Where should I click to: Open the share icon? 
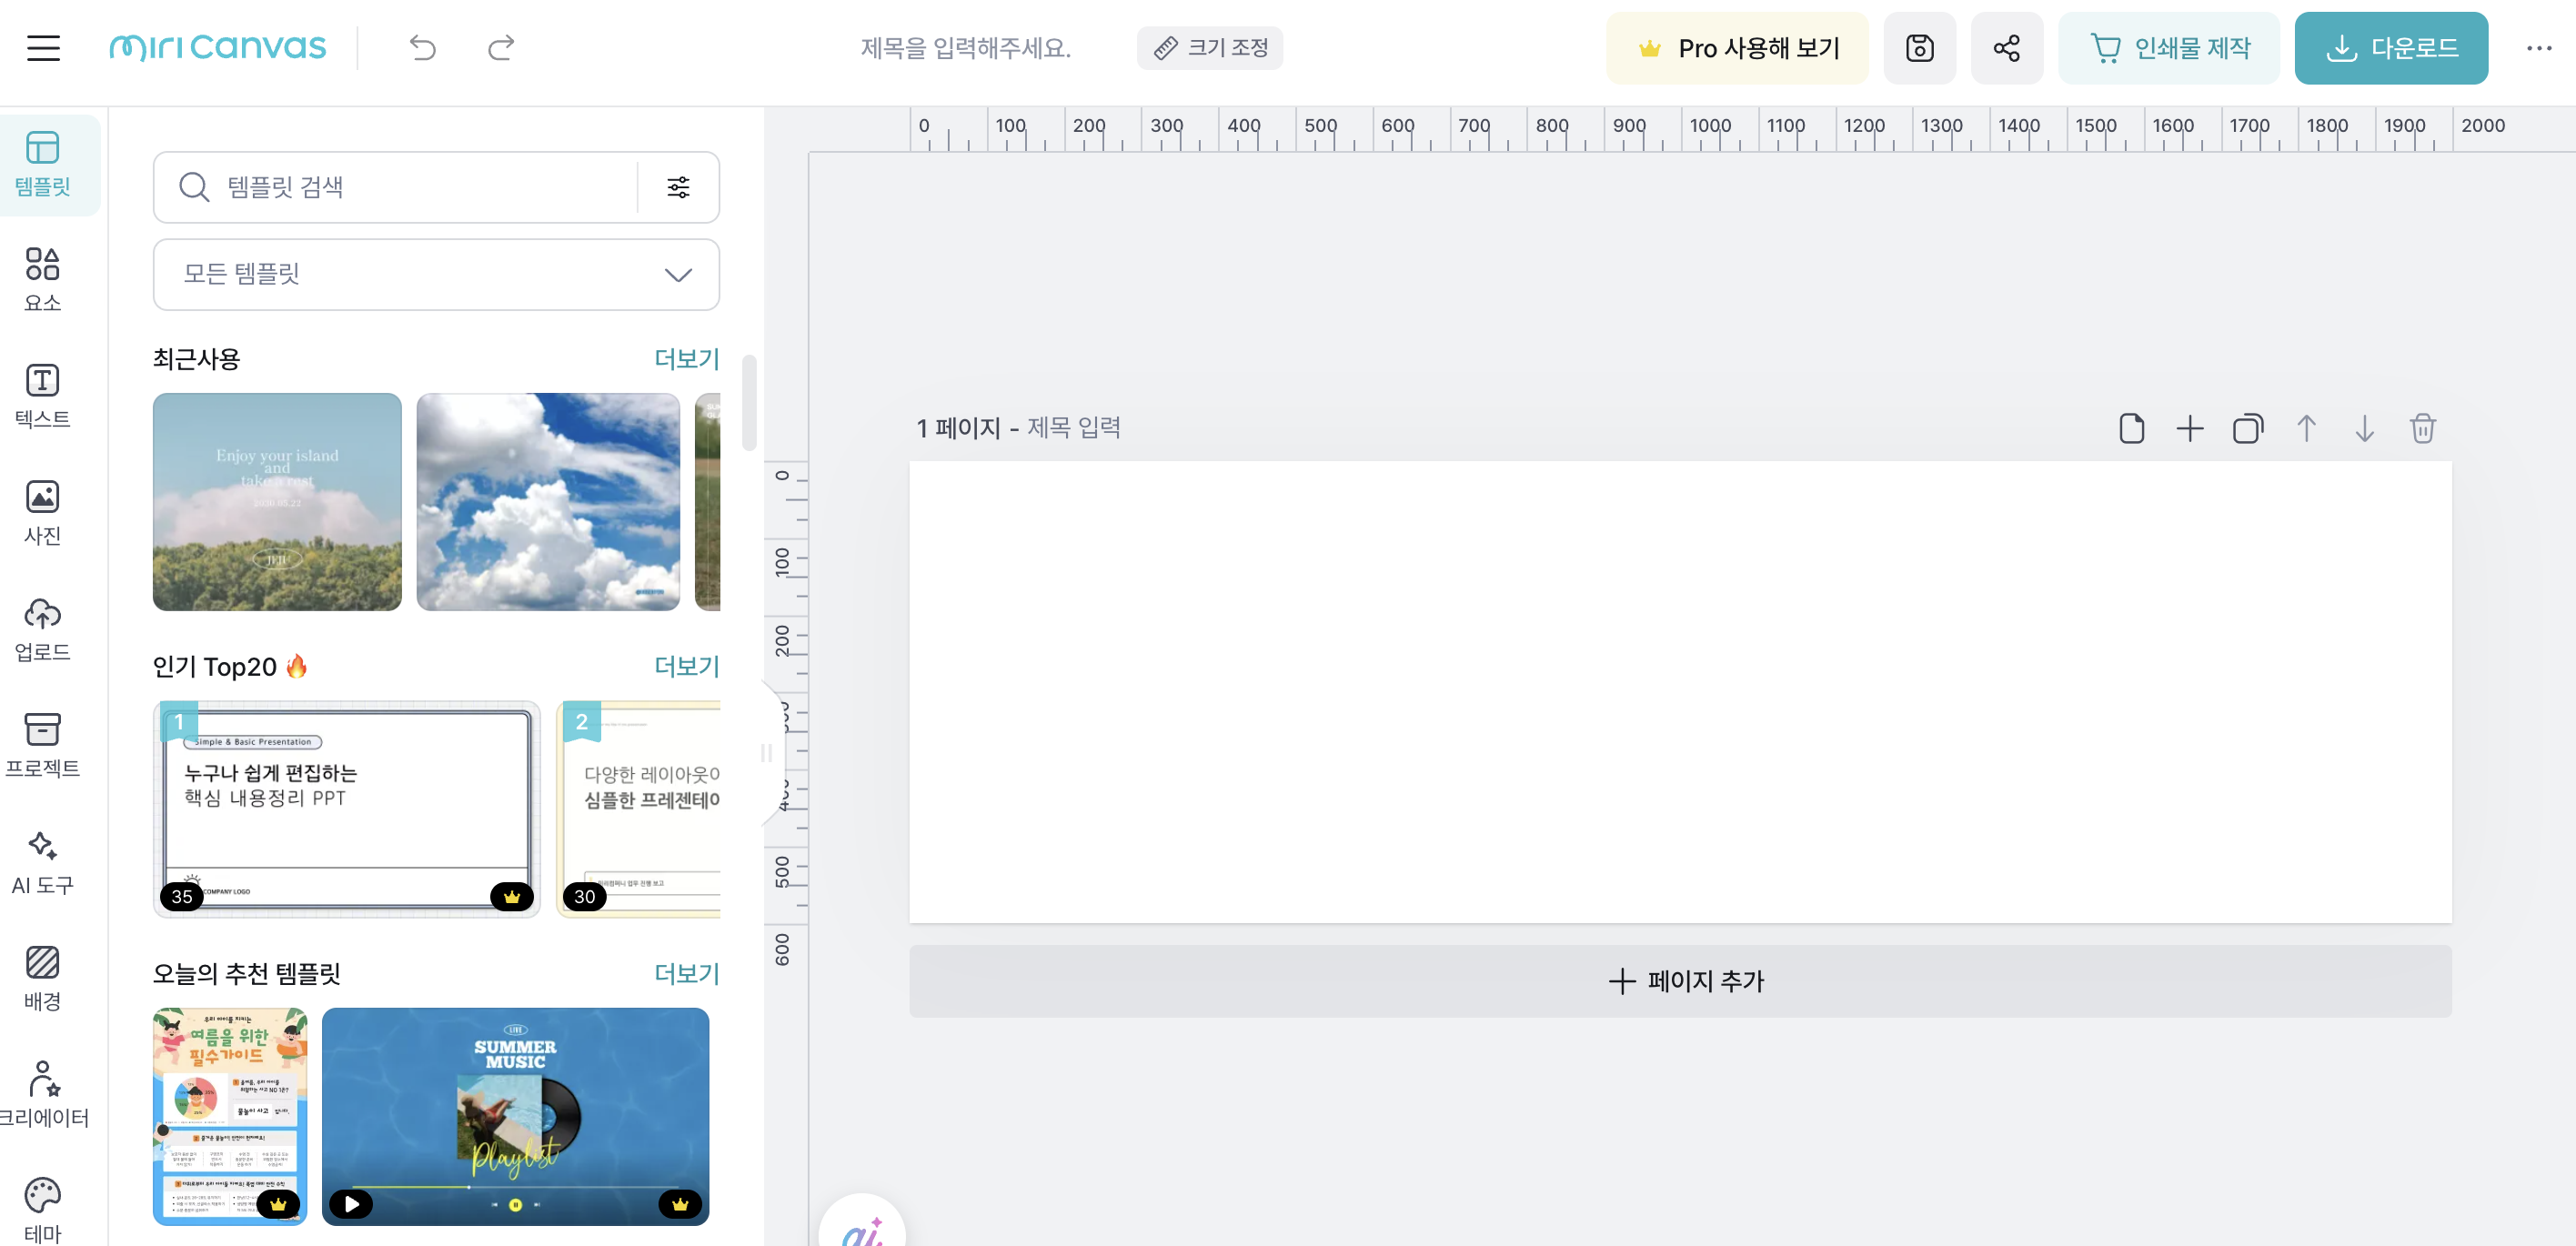point(2007,47)
